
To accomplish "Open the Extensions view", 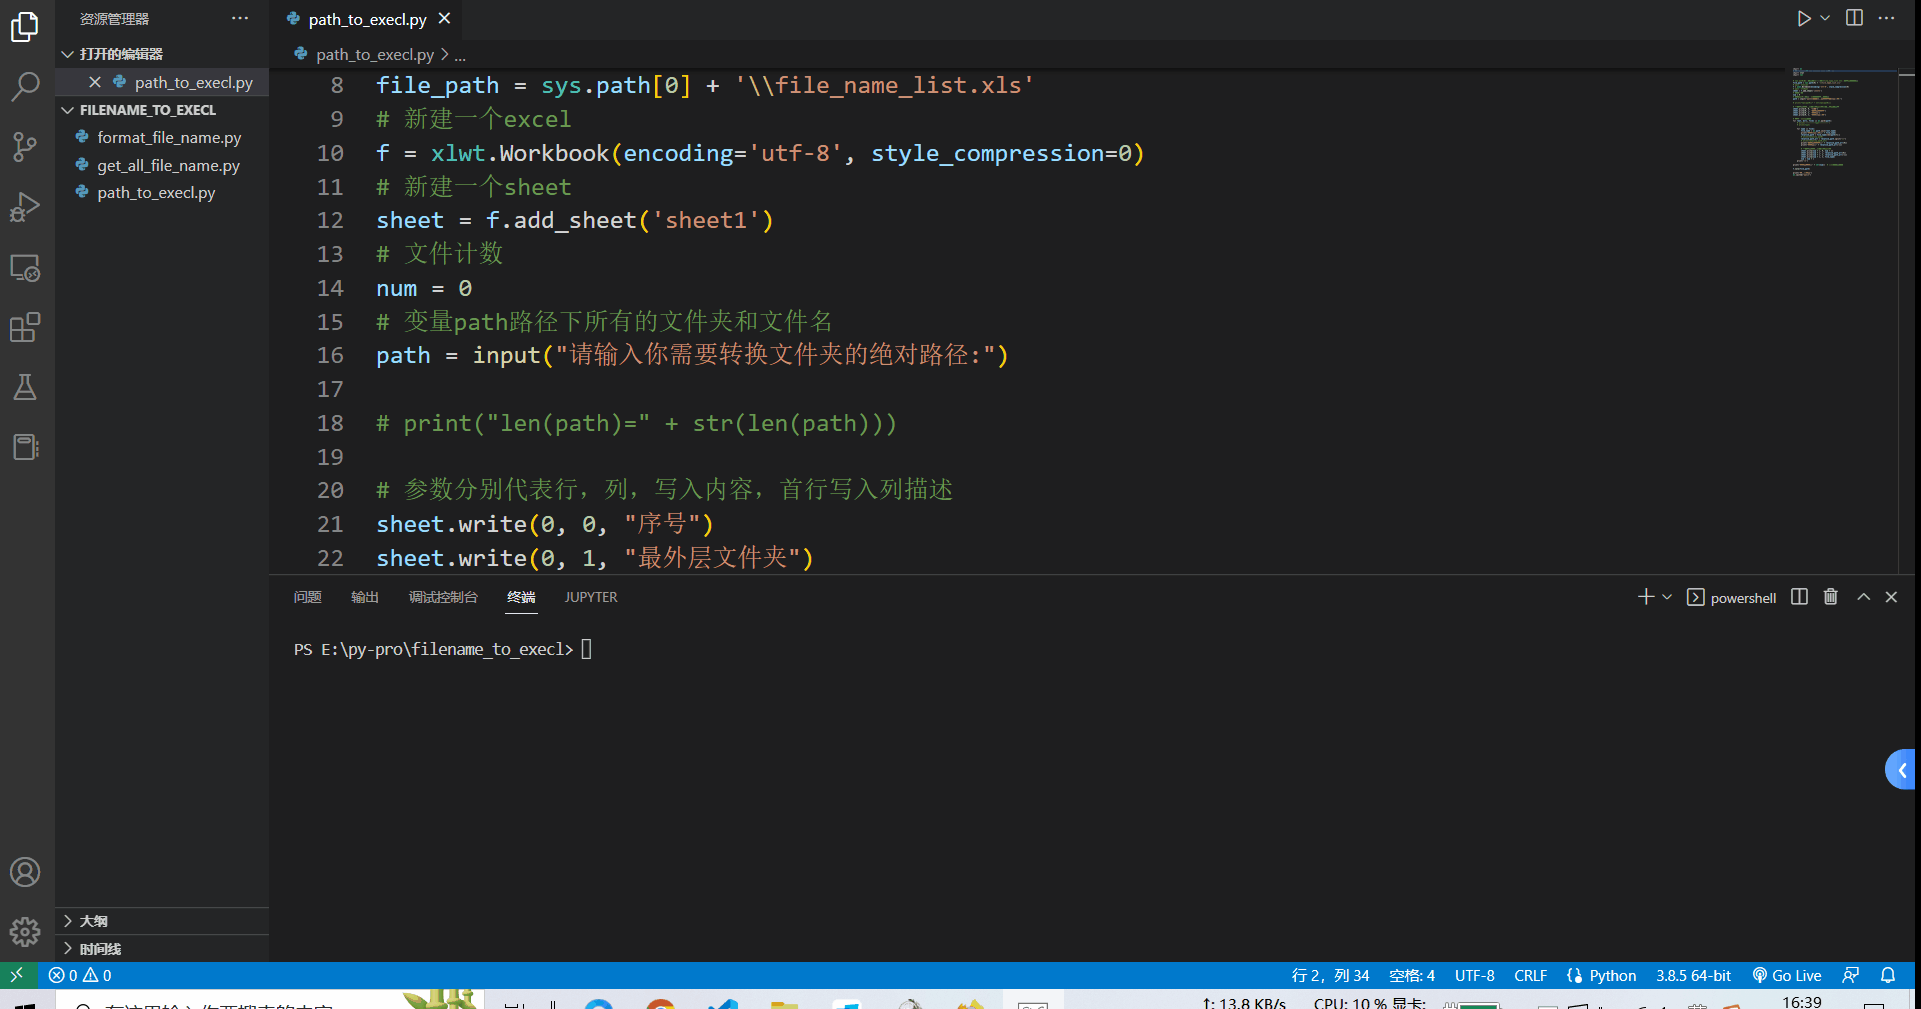I will point(25,327).
